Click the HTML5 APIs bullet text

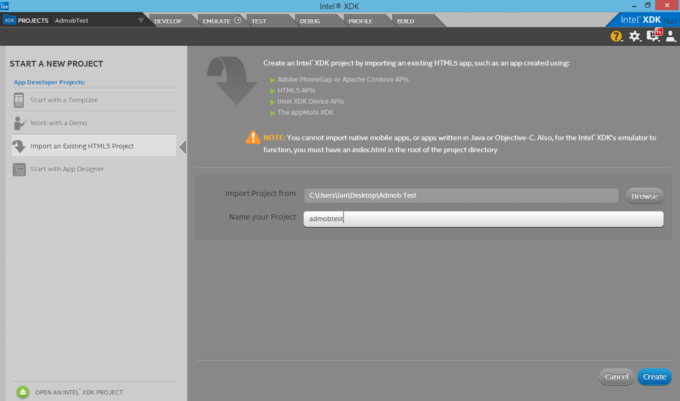[x=296, y=90]
